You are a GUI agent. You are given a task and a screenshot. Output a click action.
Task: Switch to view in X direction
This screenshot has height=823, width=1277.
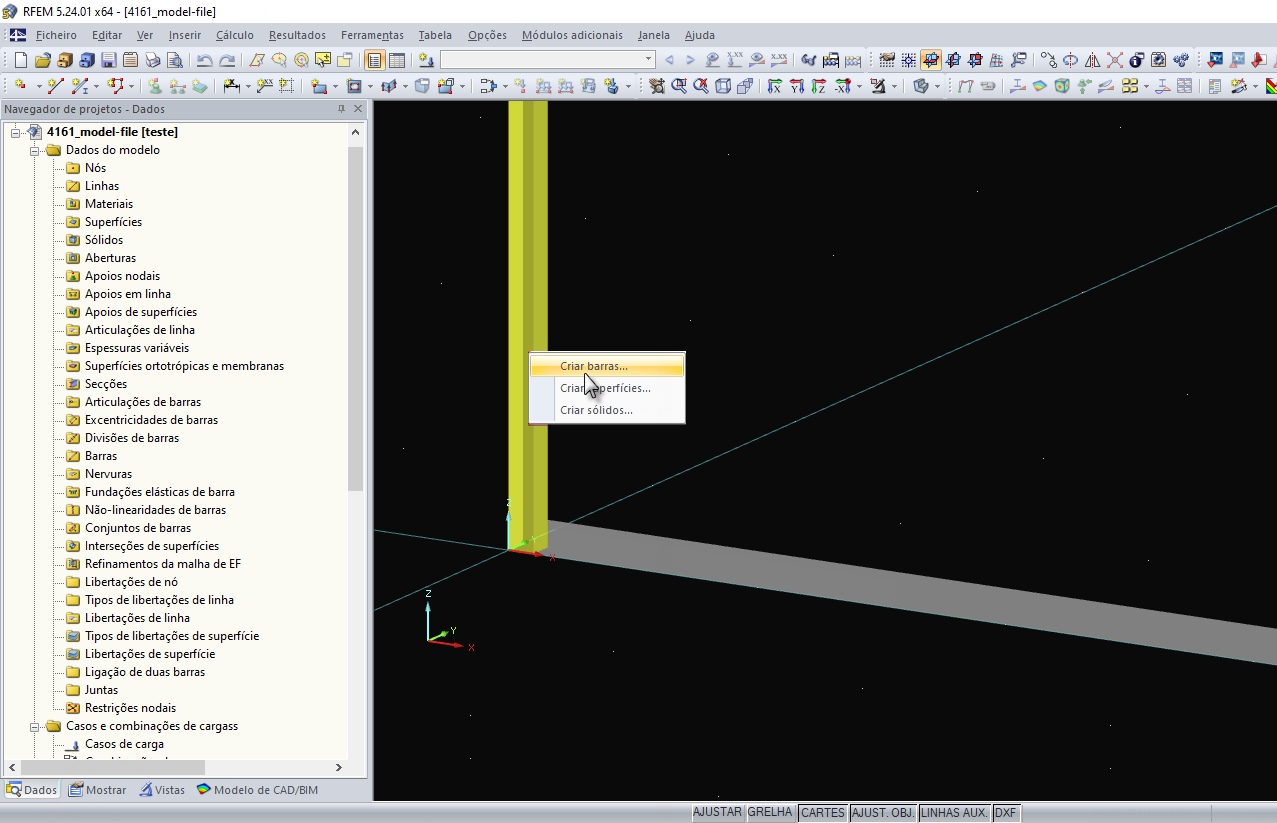[774, 86]
